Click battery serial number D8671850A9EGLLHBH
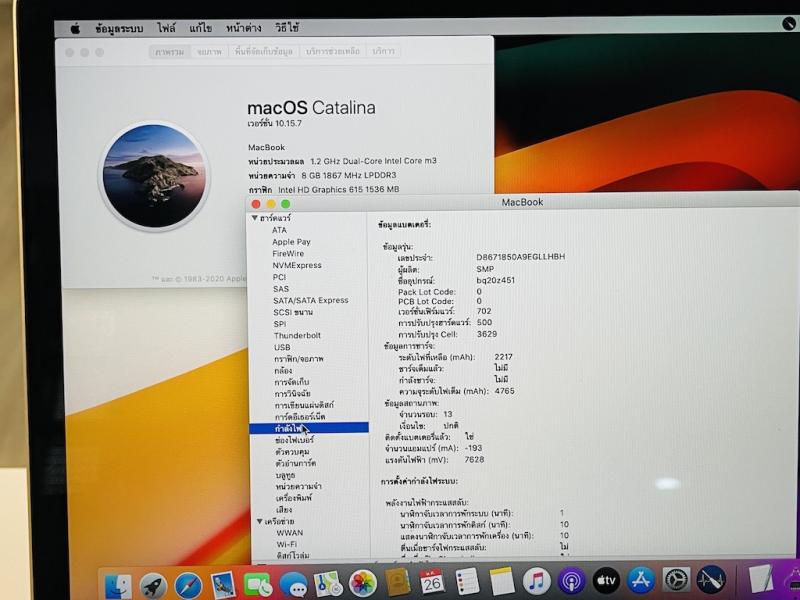800x600 pixels. click(x=520, y=257)
